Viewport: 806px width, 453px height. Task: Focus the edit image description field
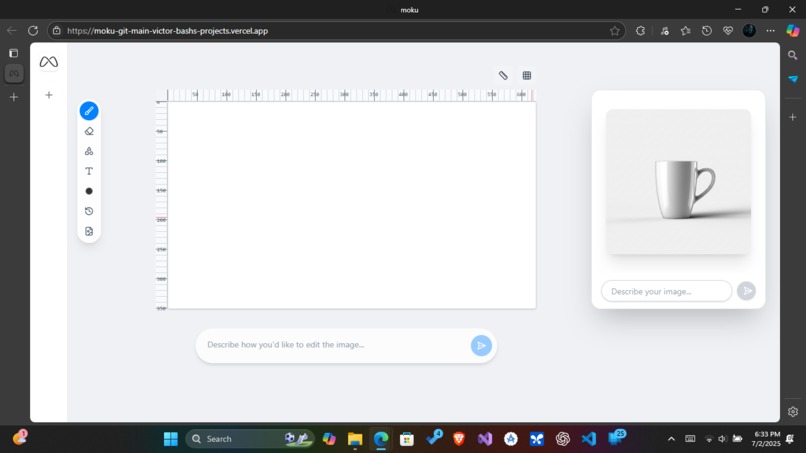(x=335, y=345)
